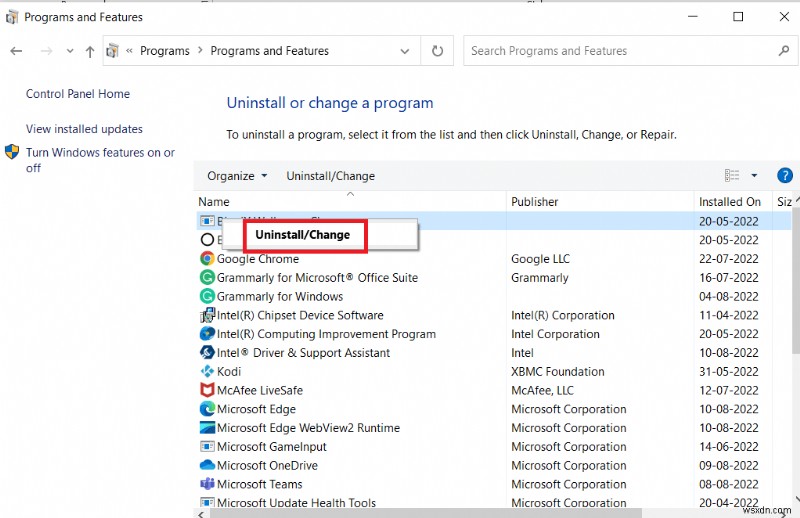
Task: Click the Microsoft Edge program icon
Action: 207,409
